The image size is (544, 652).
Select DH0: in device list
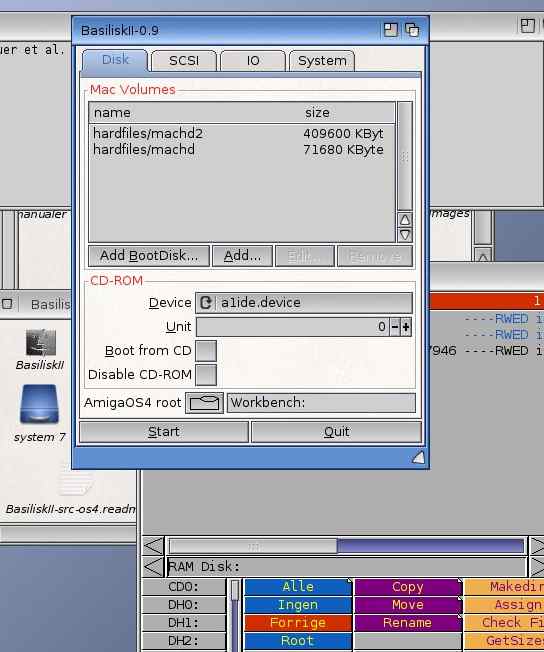[184, 605]
